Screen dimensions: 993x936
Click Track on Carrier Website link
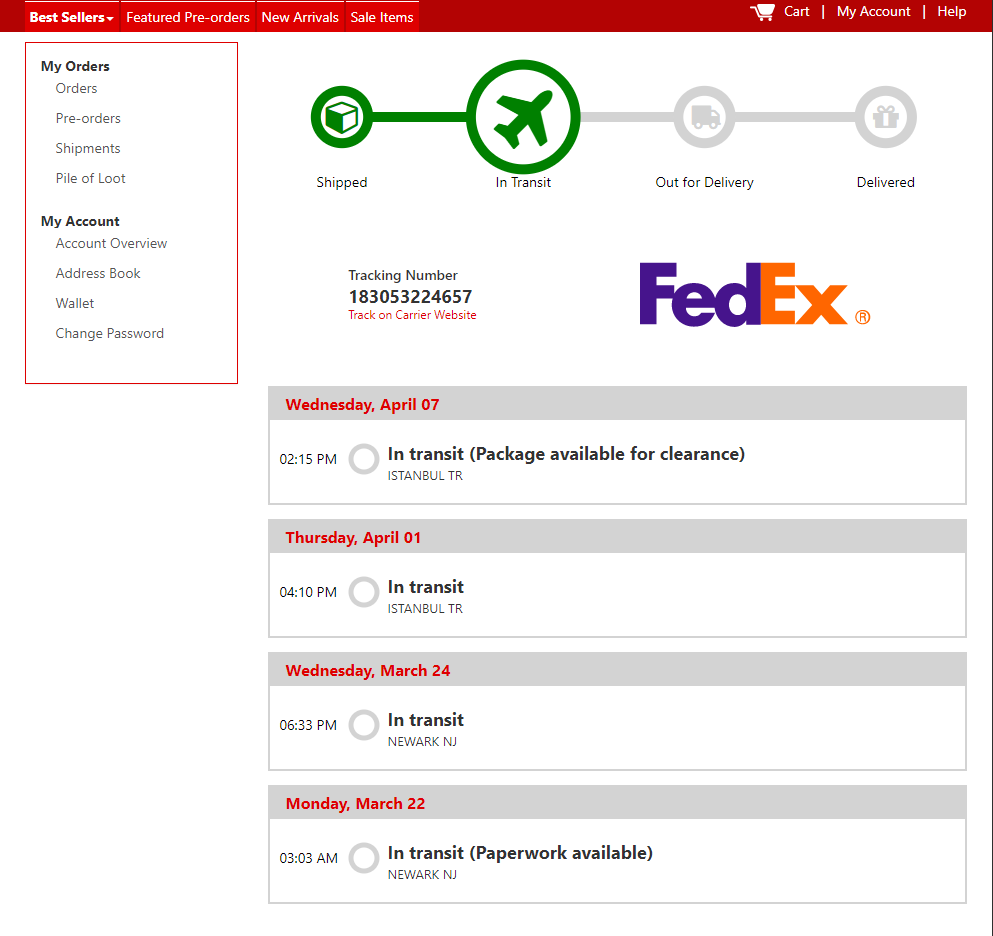pyautogui.click(x=412, y=315)
